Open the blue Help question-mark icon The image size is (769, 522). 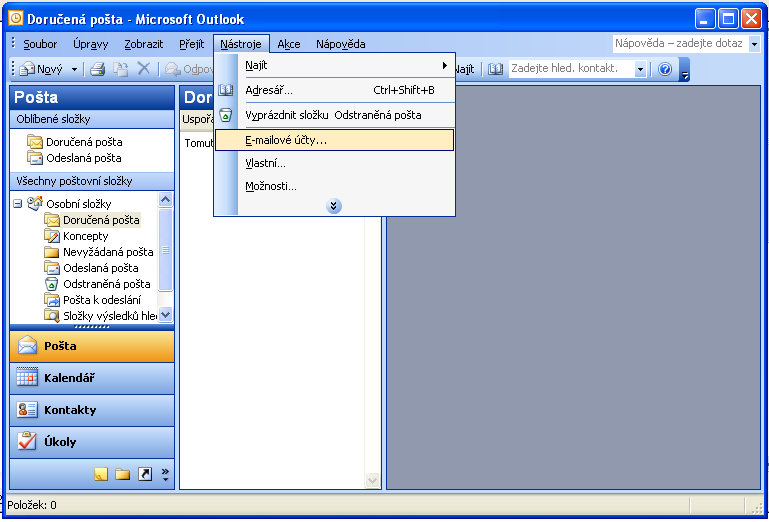(665, 69)
